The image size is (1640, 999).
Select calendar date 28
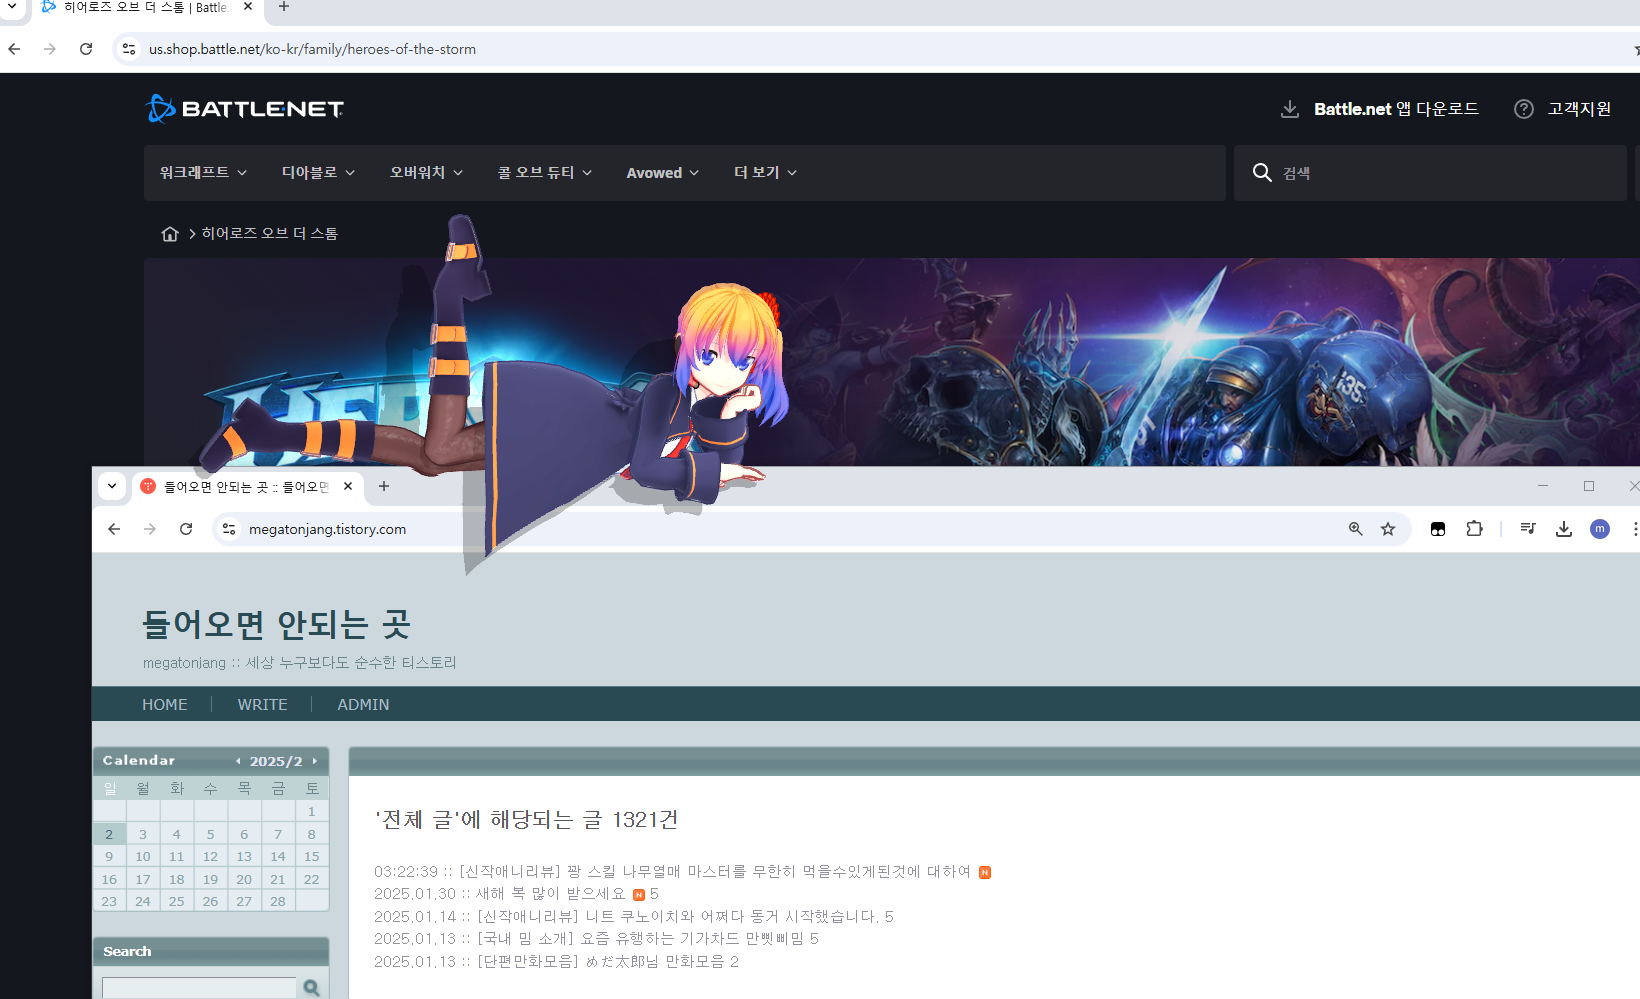click(278, 902)
